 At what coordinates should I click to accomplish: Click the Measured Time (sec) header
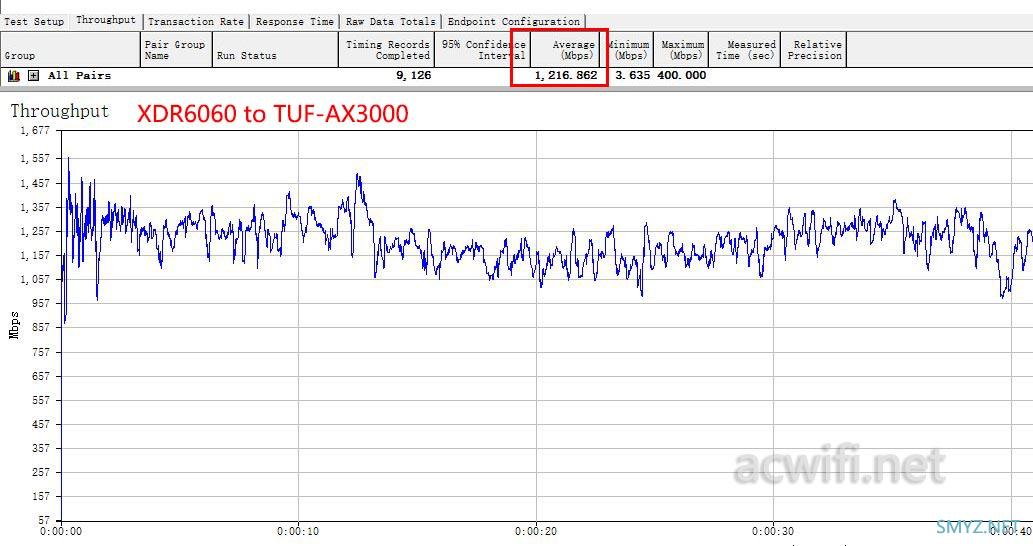tap(744, 49)
